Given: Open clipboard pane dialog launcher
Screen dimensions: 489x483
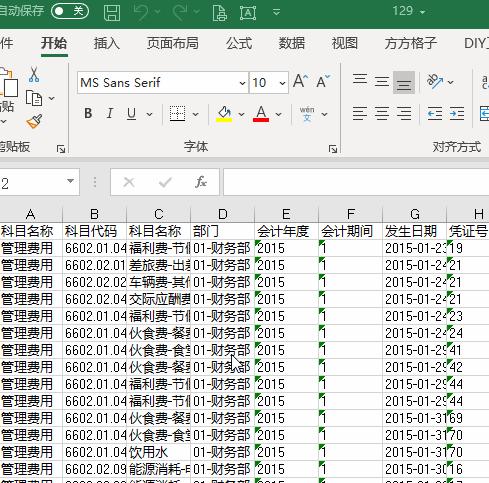Looking at the screenshot, I should point(61,149).
